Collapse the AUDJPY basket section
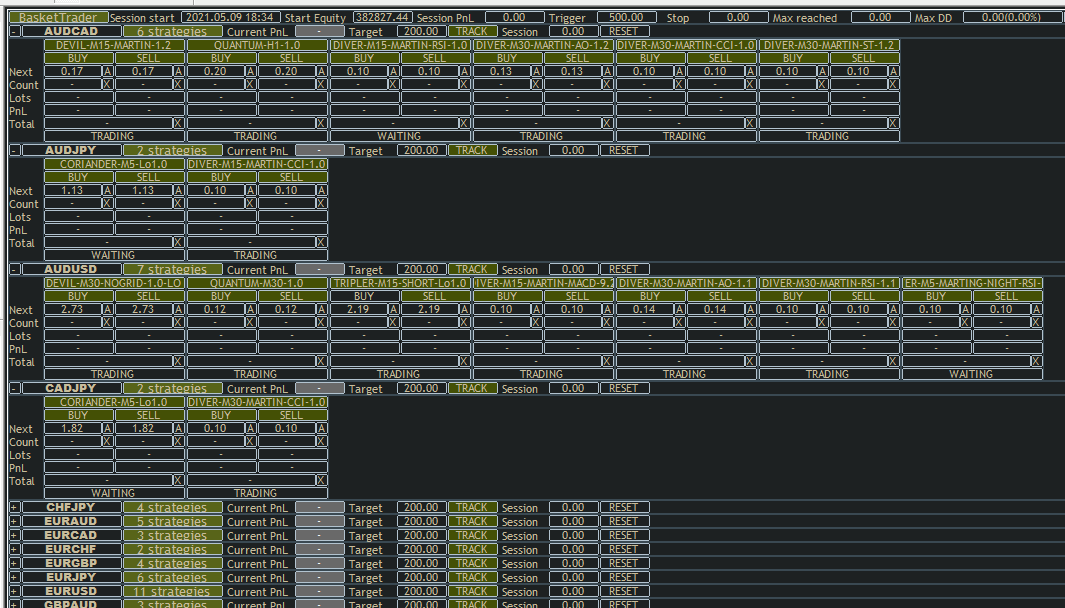 (x=14, y=150)
